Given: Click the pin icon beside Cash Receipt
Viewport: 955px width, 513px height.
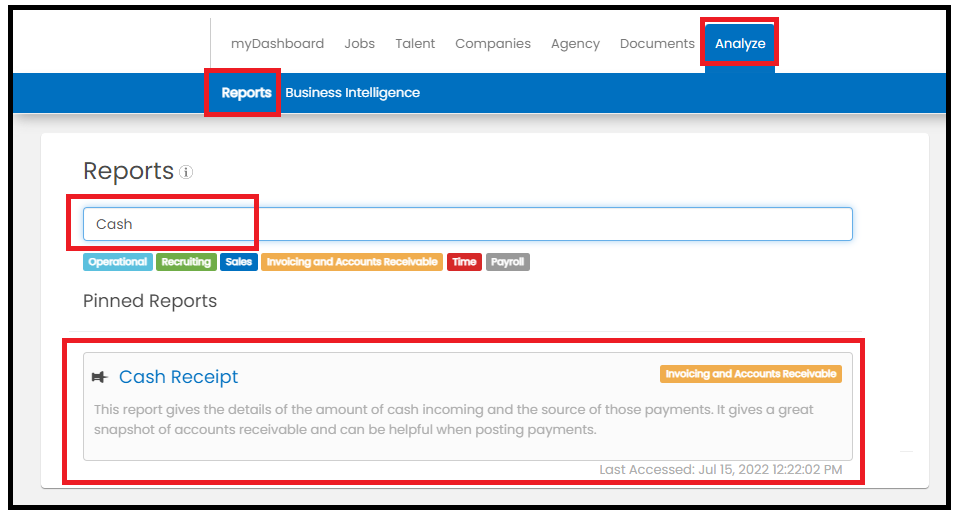Looking at the screenshot, I should tap(99, 377).
